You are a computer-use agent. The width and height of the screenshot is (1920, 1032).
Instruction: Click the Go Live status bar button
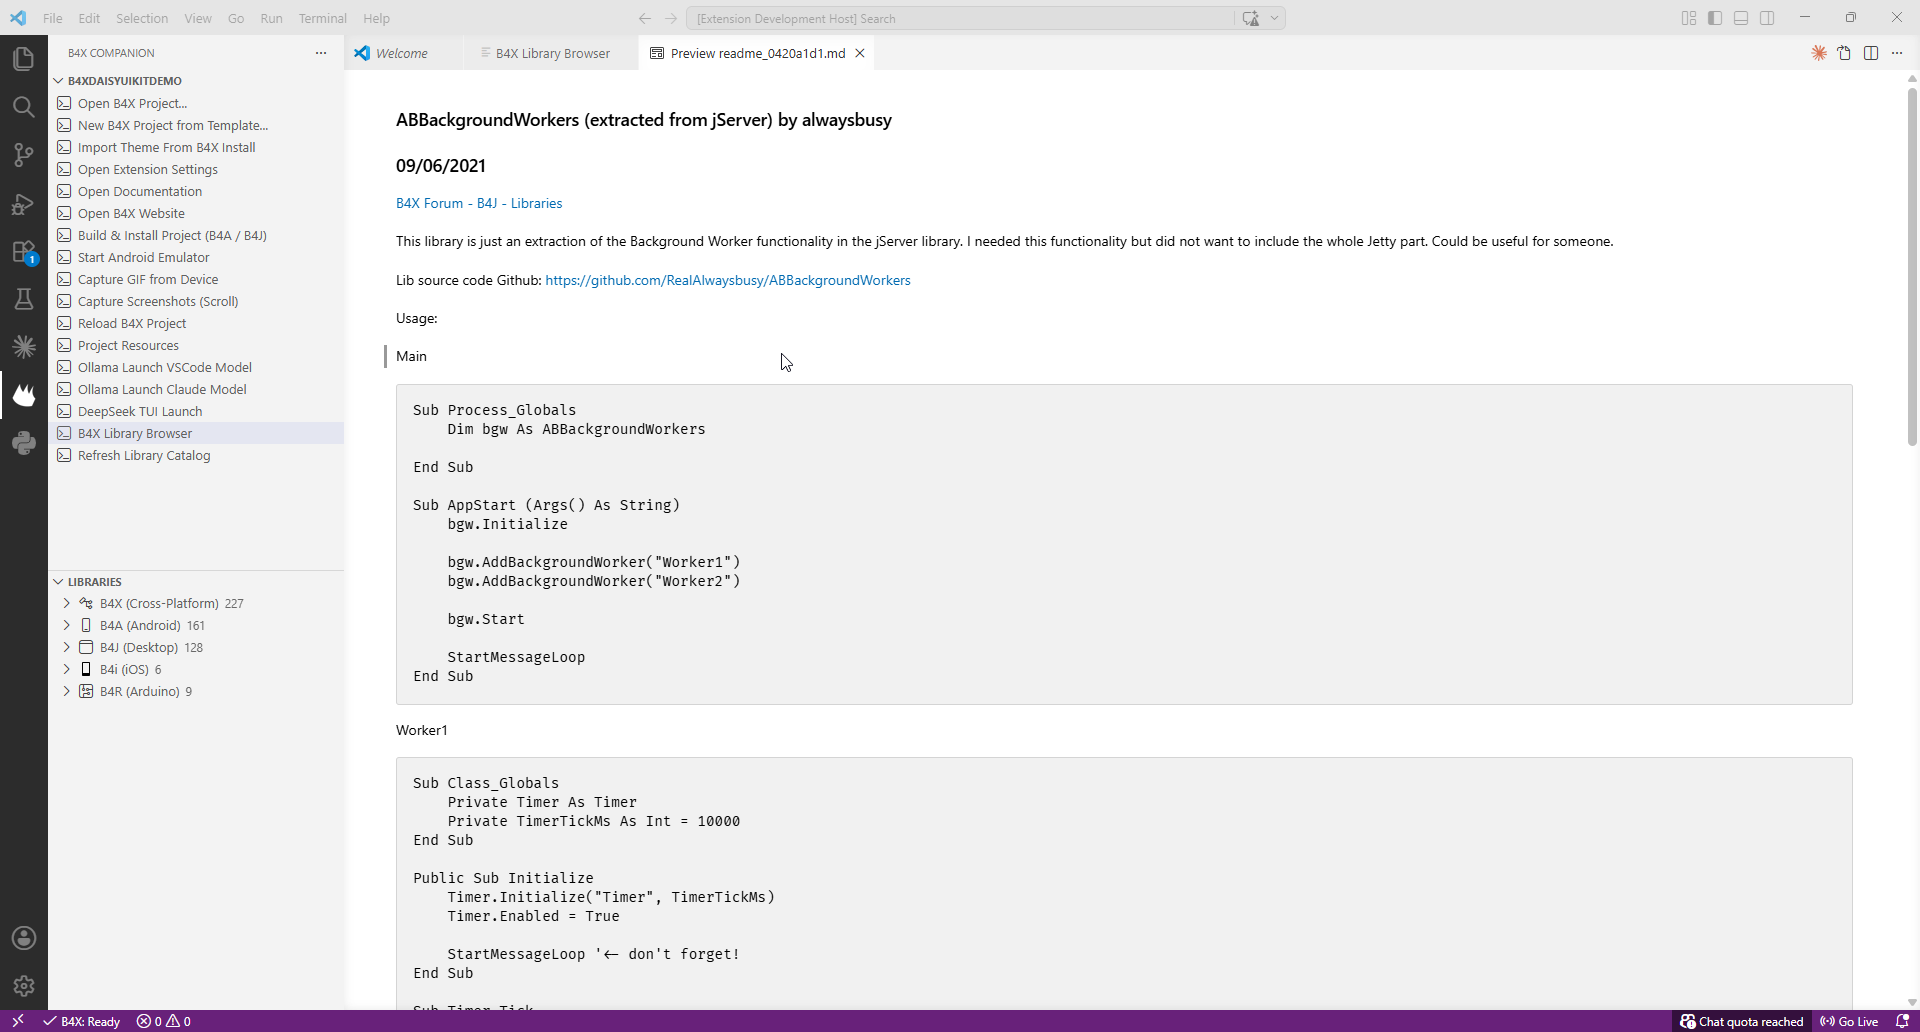(1850, 1021)
